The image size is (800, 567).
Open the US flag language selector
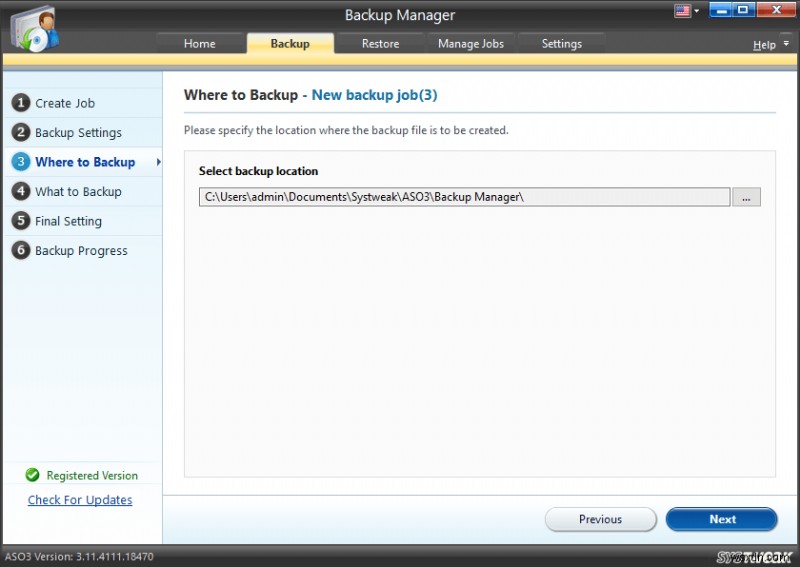pyautogui.click(x=682, y=10)
